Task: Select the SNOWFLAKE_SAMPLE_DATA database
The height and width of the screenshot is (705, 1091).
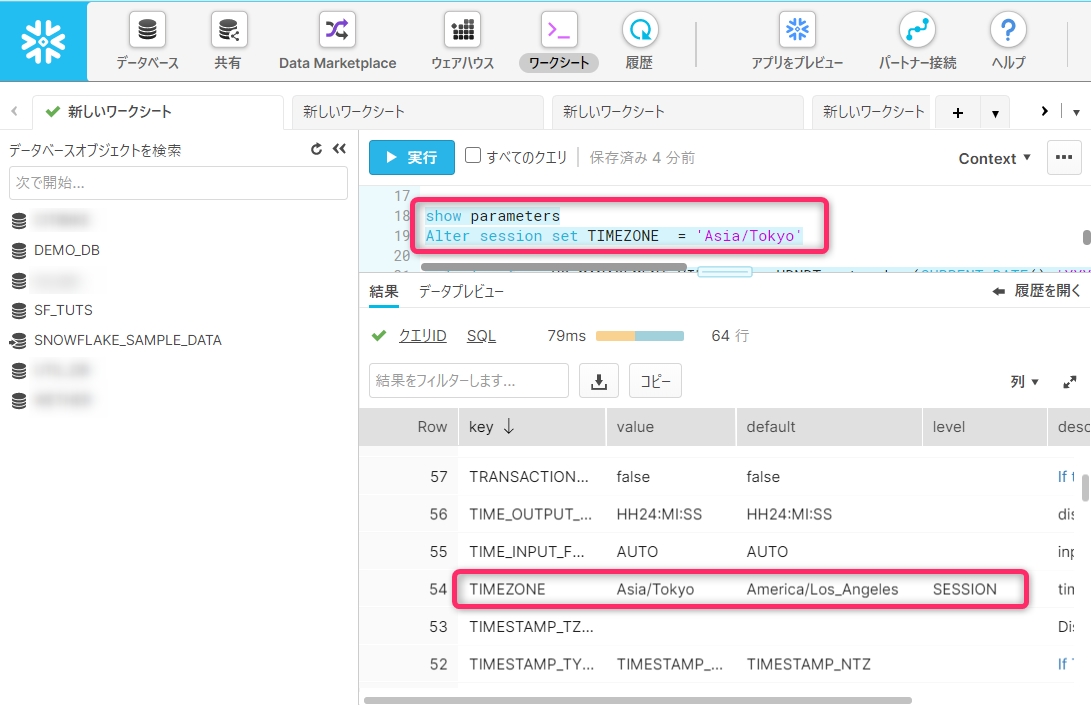Action: pos(128,340)
